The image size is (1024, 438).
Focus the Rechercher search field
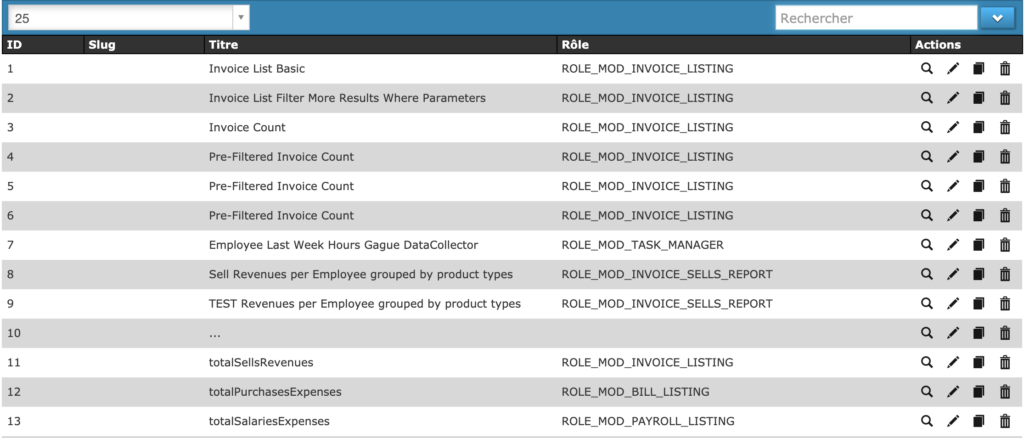click(875, 18)
